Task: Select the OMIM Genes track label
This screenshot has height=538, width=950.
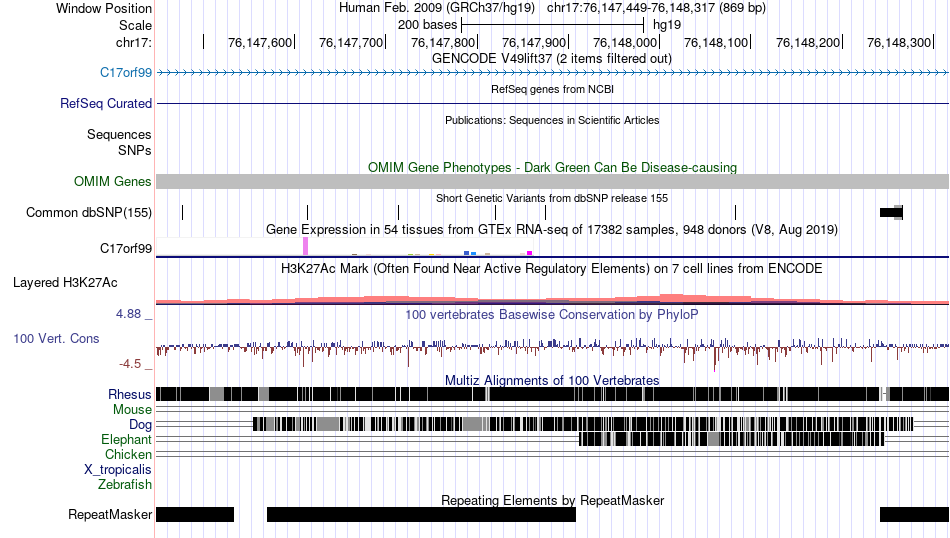Action: click(x=113, y=182)
